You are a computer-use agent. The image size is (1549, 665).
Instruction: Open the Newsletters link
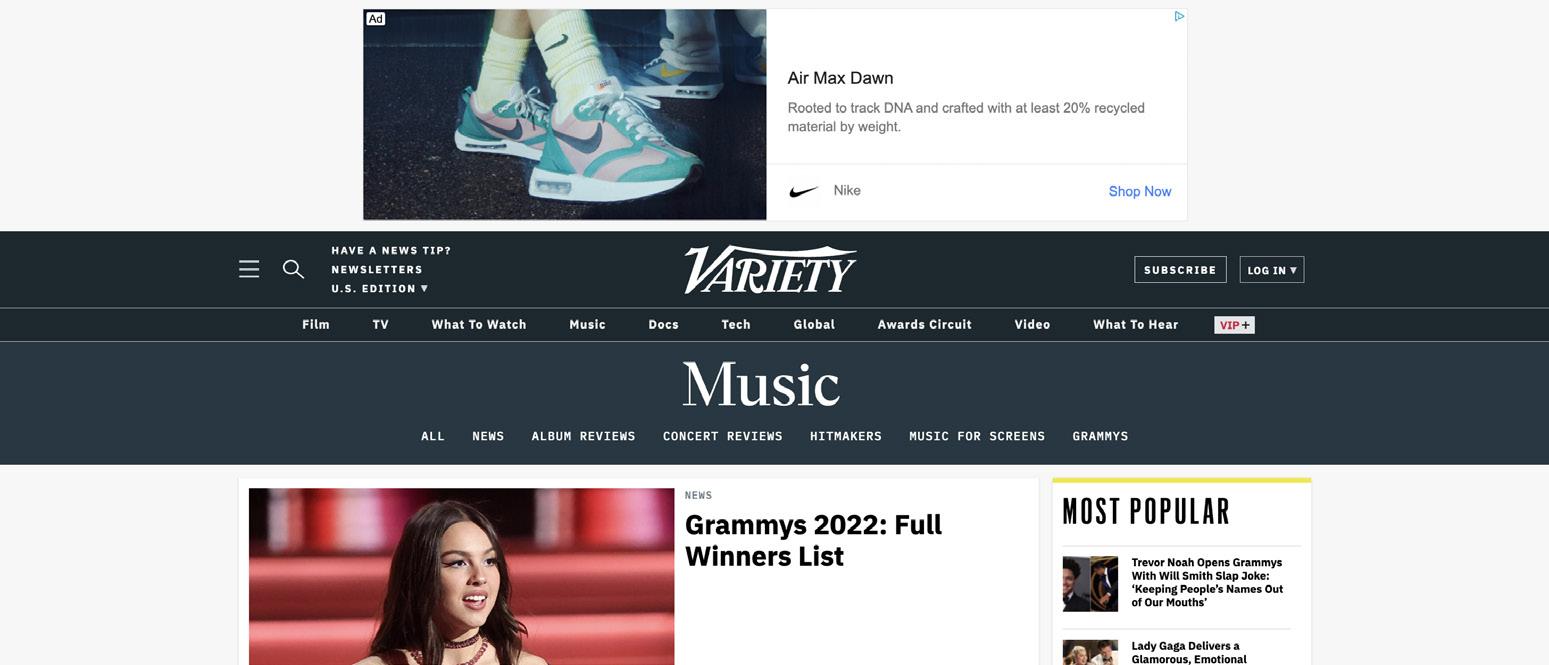pyautogui.click(x=377, y=270)
